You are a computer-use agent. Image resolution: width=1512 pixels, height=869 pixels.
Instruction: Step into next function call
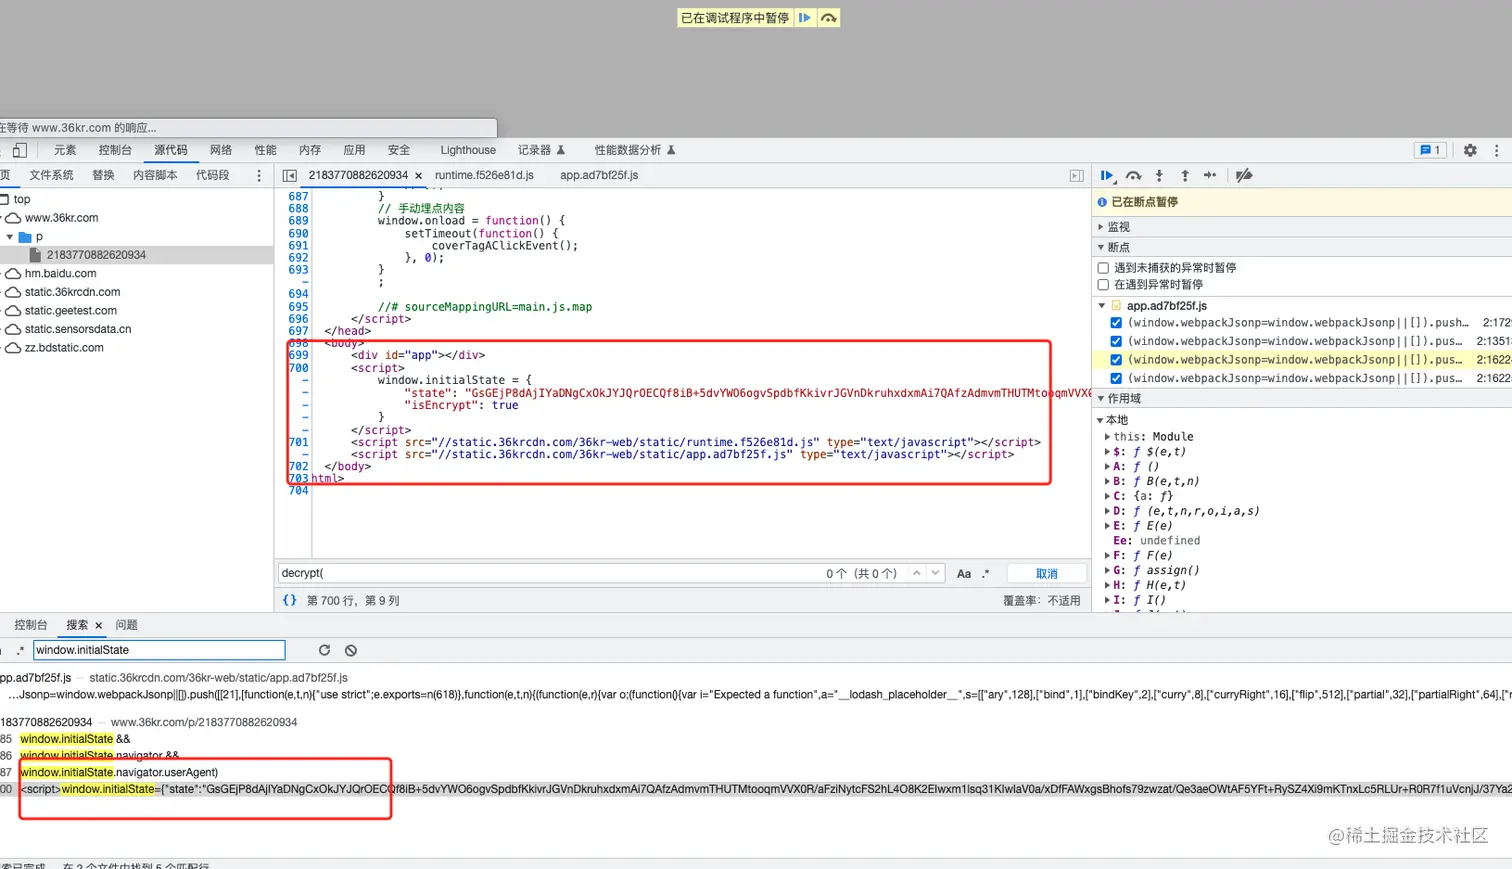click(x=1159, y=176)
